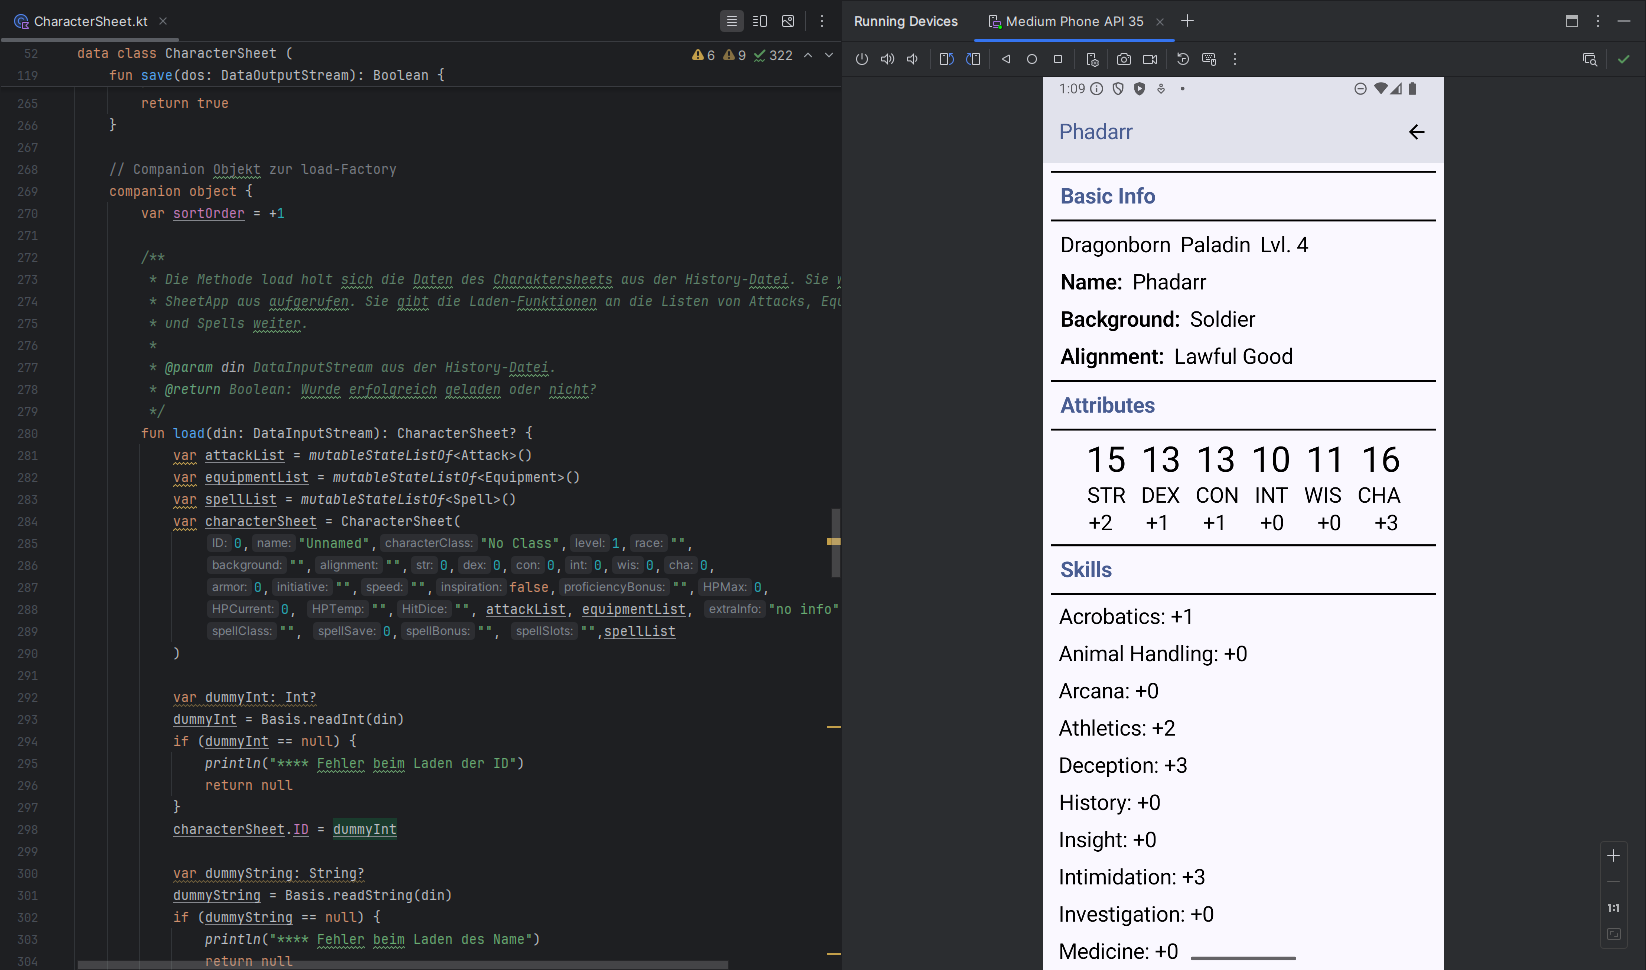The image size is (1646, 970).
Task: Click the emulator zoom in plus control
Action: tap(1613, 856)
